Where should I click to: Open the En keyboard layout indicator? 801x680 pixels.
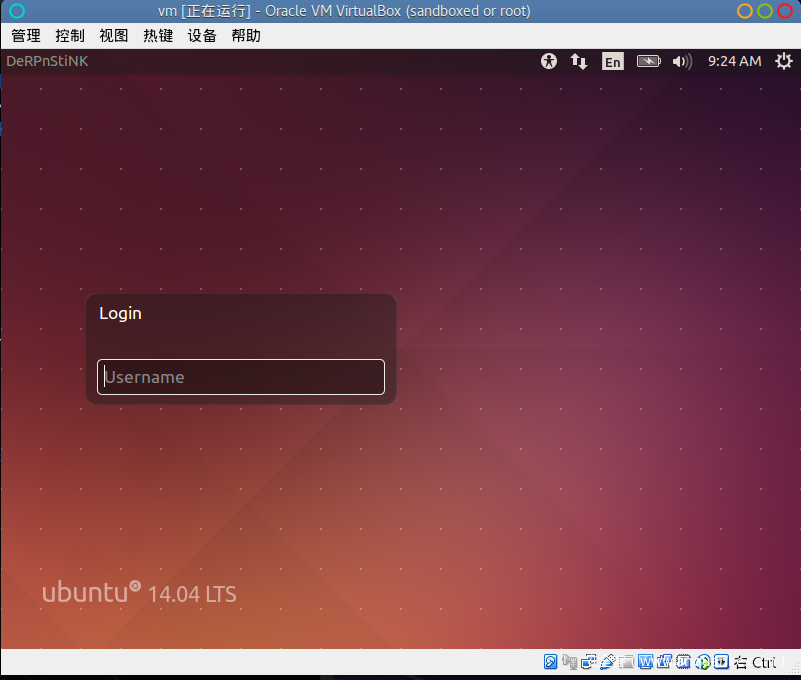click(612, 61)
